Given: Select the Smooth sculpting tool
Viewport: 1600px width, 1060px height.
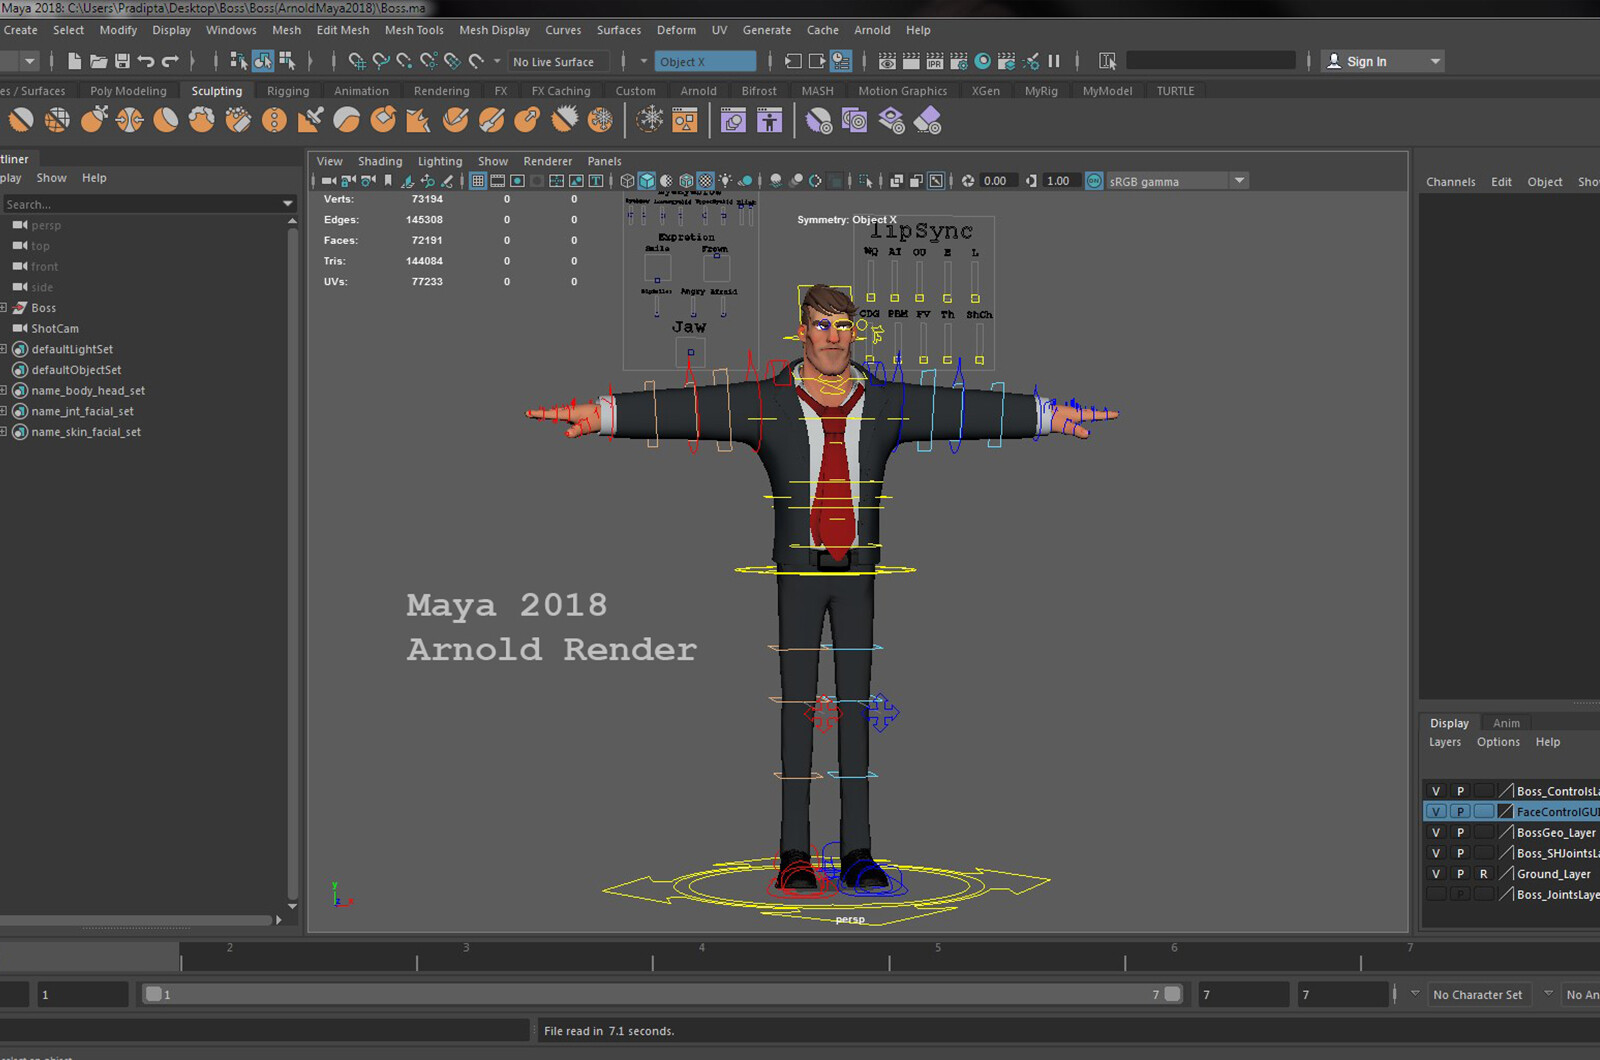Looking at the screenshot, I should pos(57,120).
